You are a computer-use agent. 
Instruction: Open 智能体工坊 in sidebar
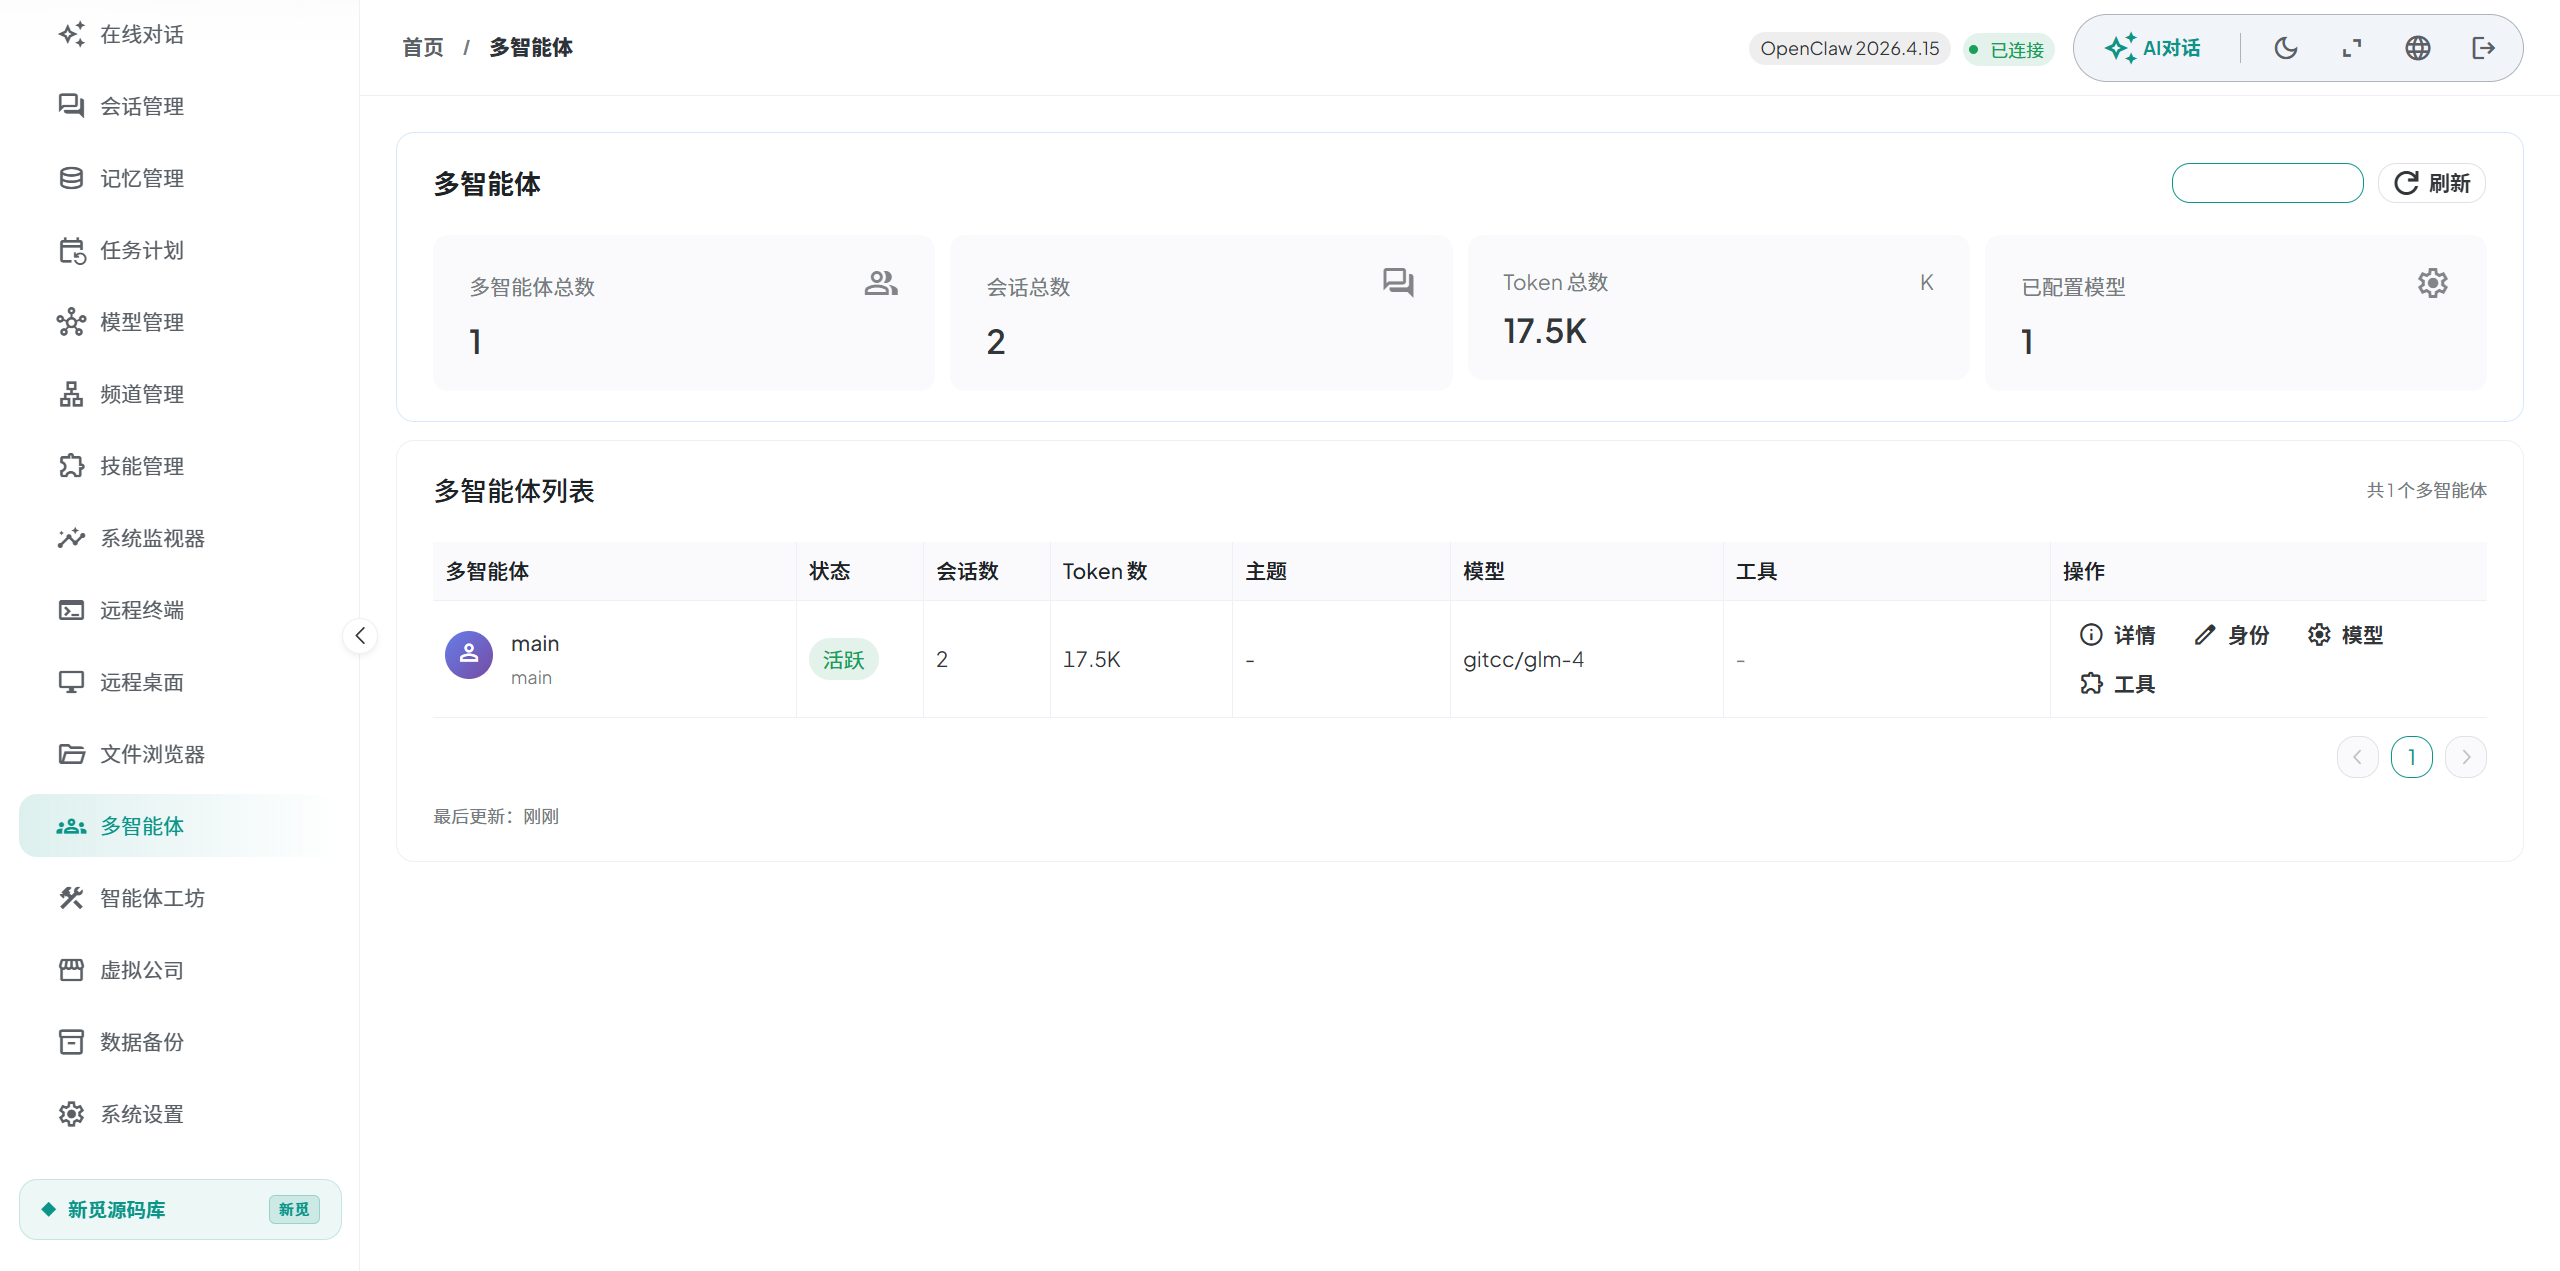click(152, 898)
